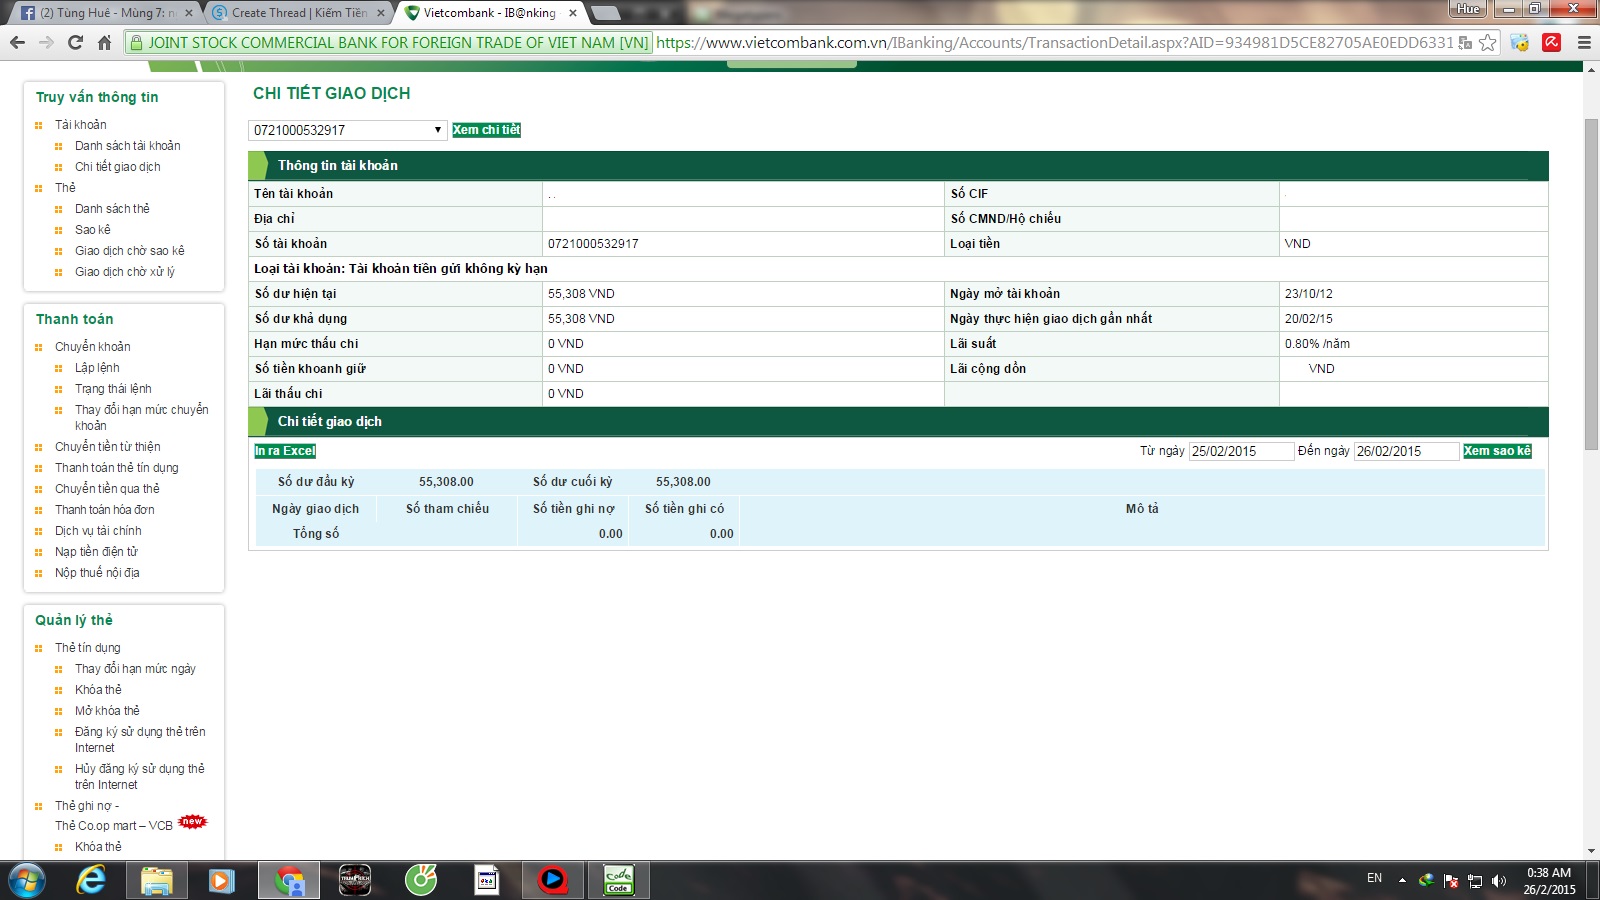Click the Xem sao kê button
Screen dimensions: 1600x900
pos(1497,451)
